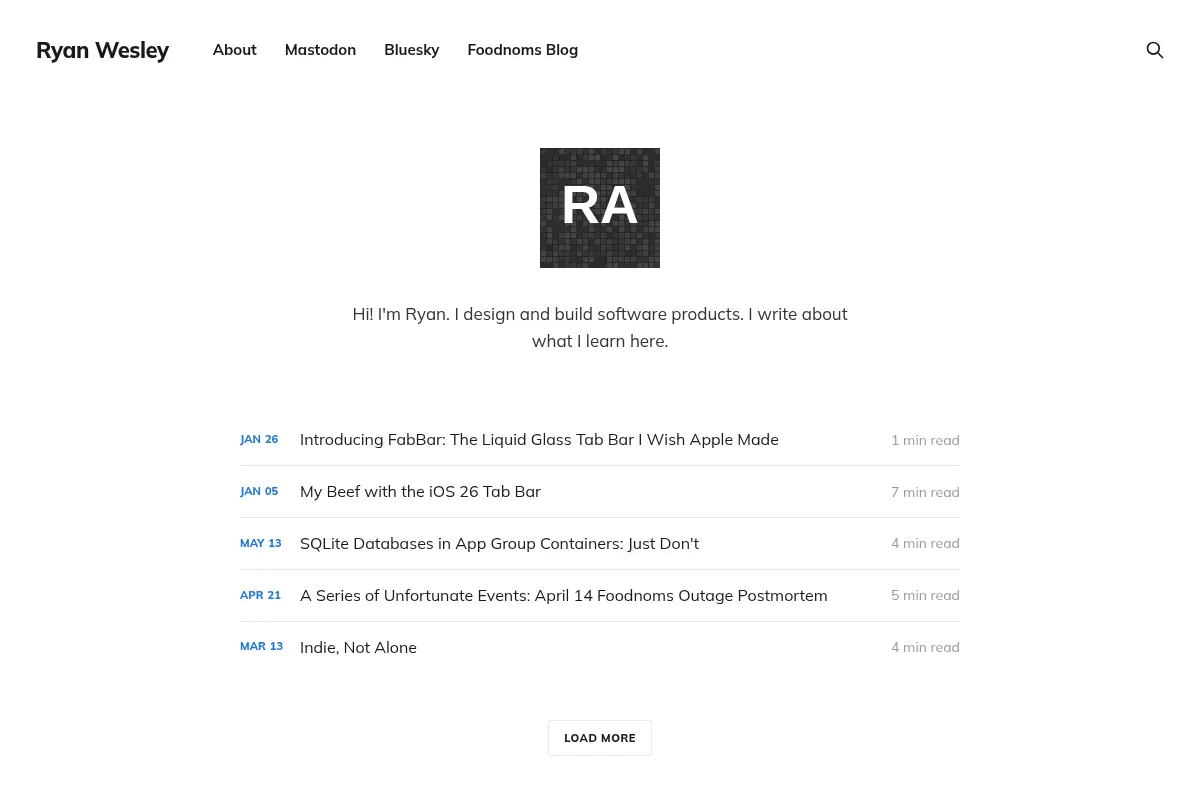The image size is (1200, 800).
Task: Select the MAR 13 date label
Action: [x=261, y=647]
